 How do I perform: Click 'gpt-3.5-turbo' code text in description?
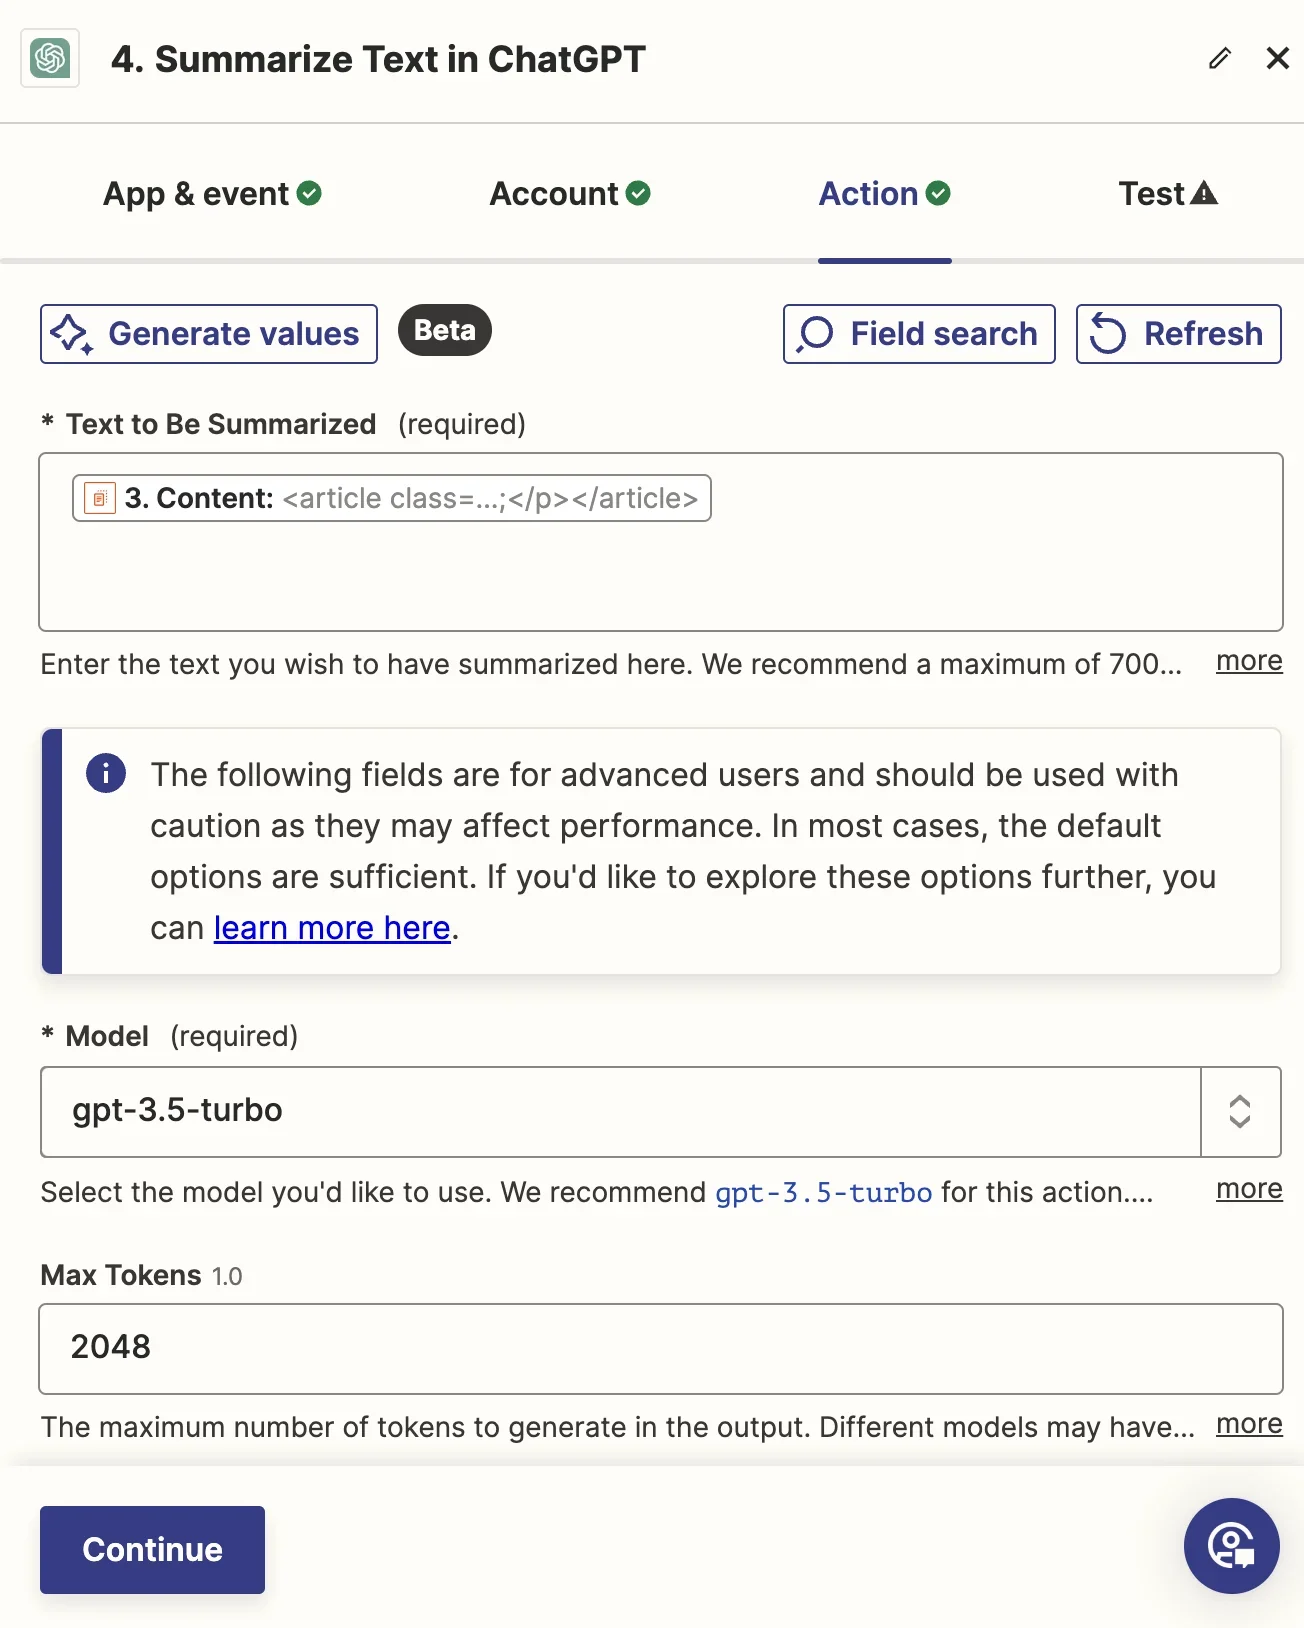pos(824,1192)
